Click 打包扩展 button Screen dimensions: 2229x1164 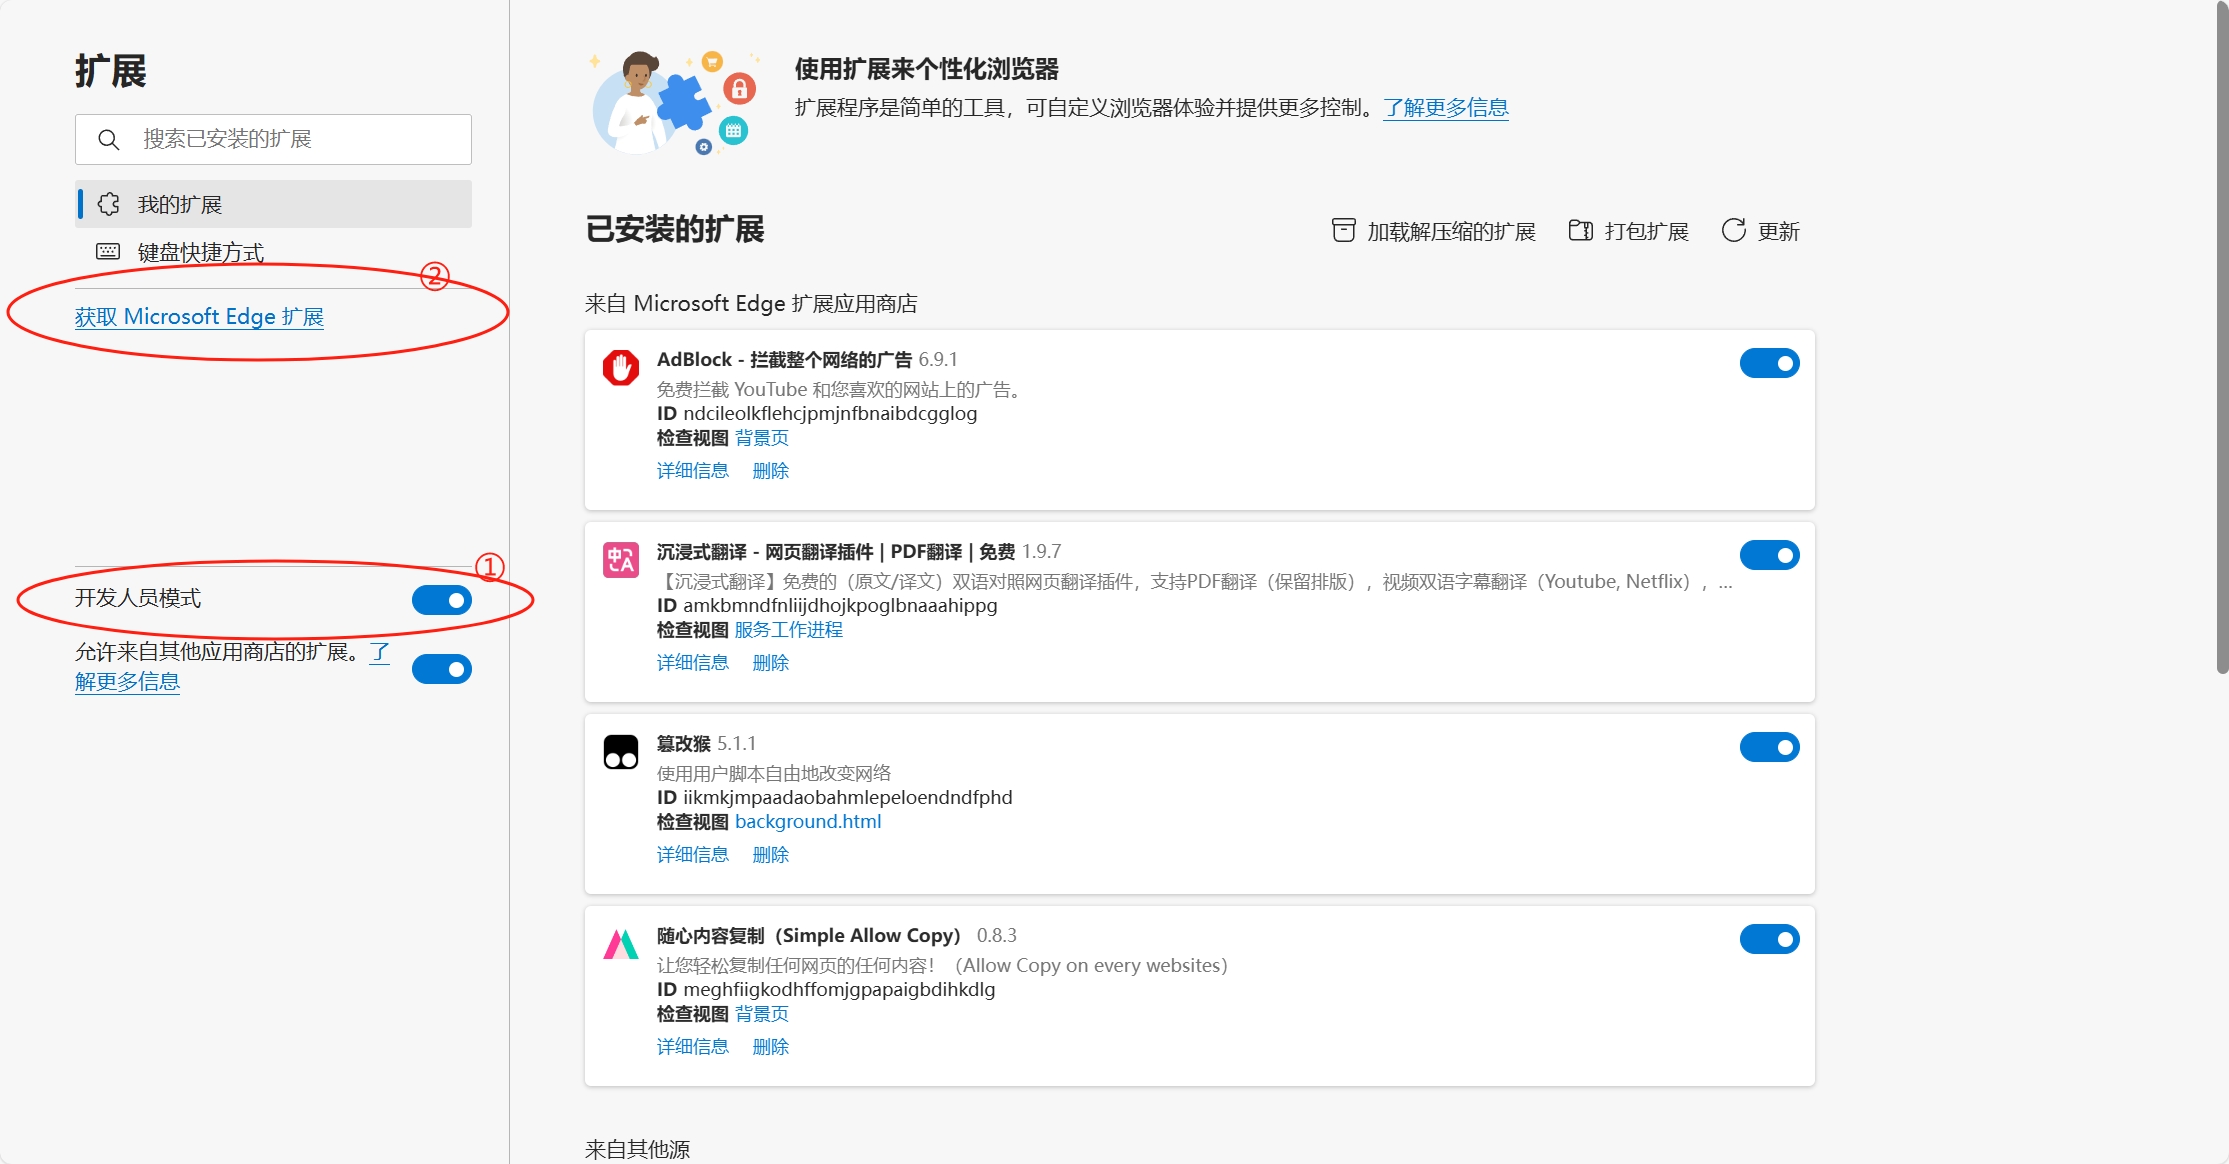(1629, 231)
